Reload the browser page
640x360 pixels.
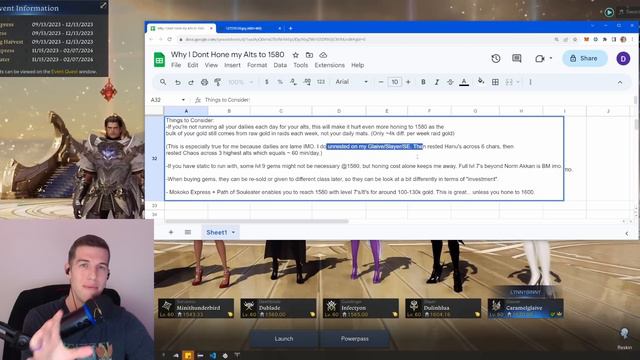[x=169, y=40]
